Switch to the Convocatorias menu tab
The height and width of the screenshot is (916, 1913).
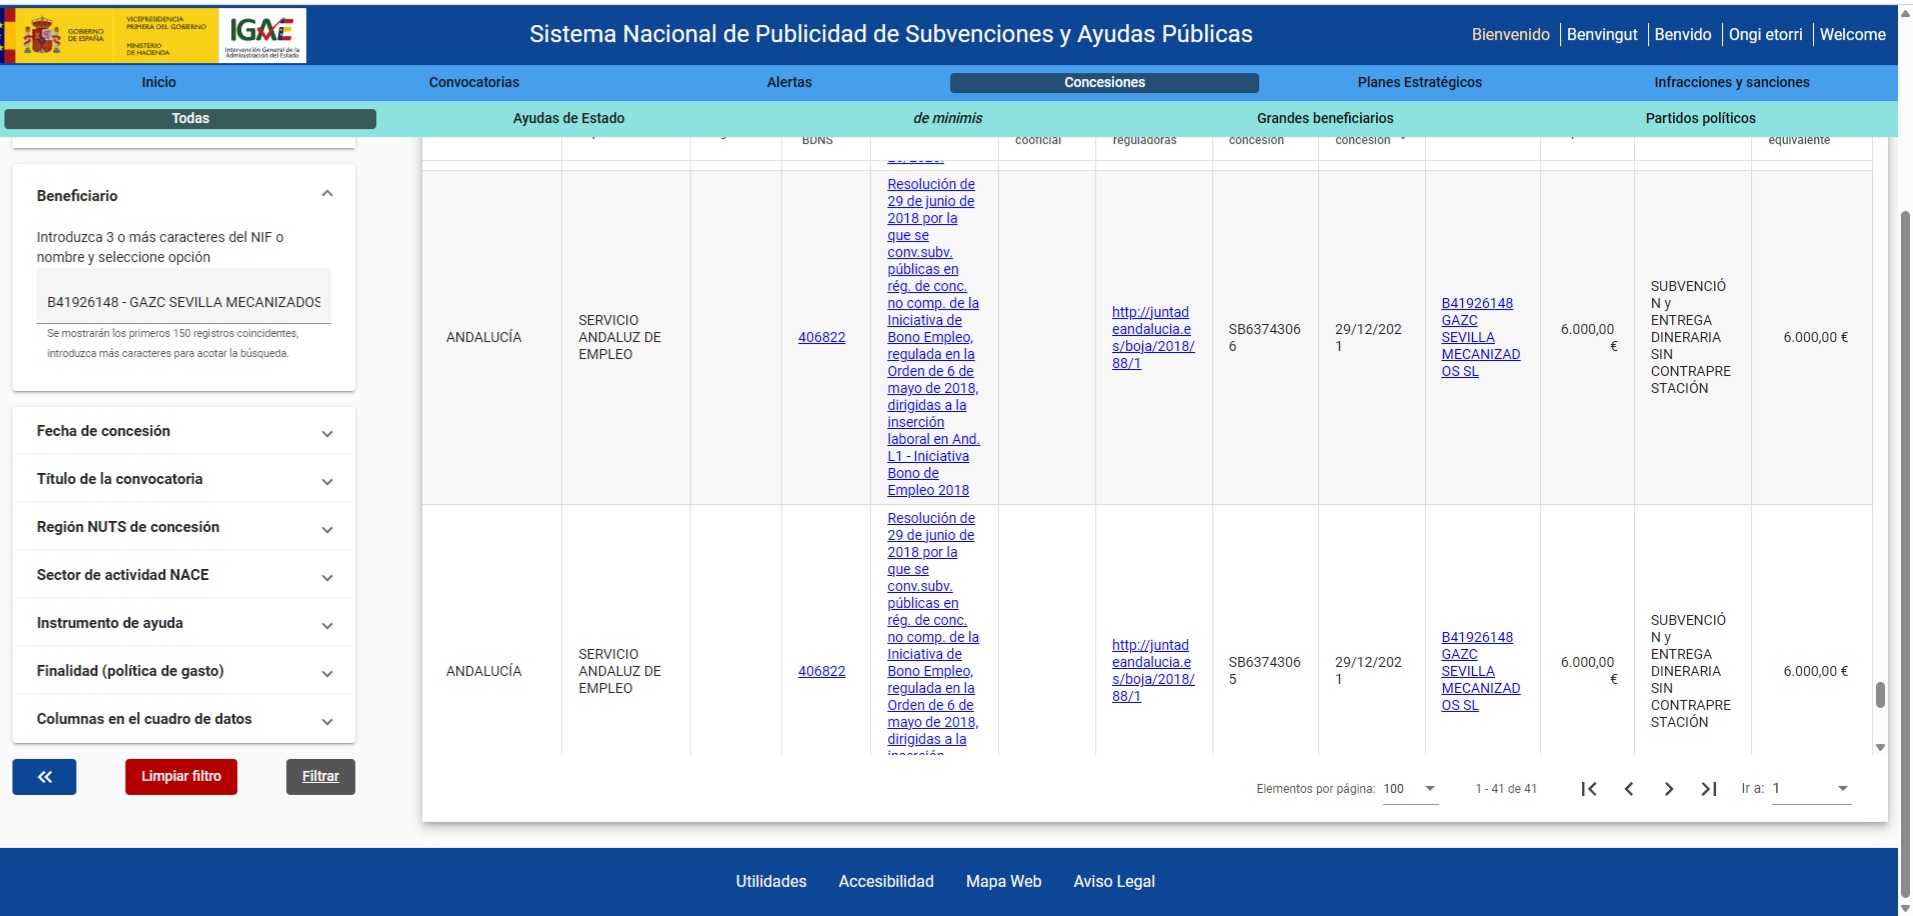point(474,83)
